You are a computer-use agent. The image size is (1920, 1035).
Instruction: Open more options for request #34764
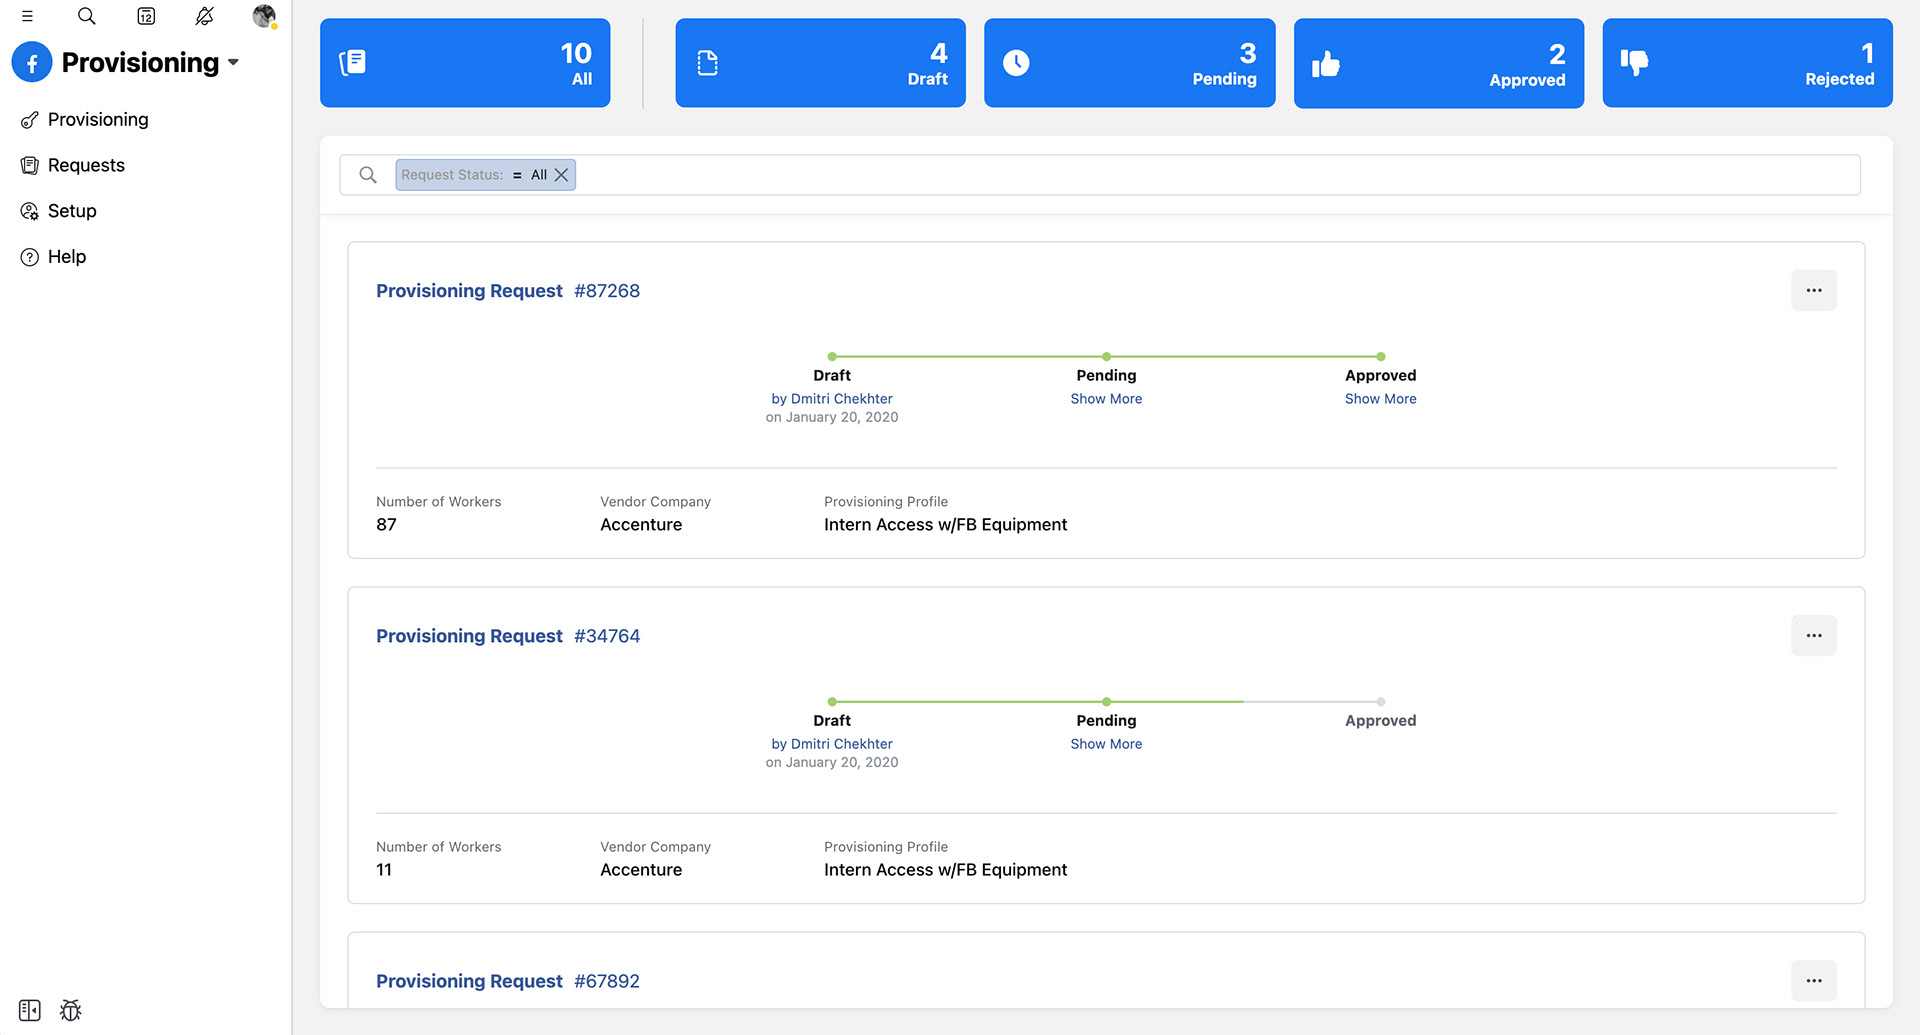pos(1814,636)
